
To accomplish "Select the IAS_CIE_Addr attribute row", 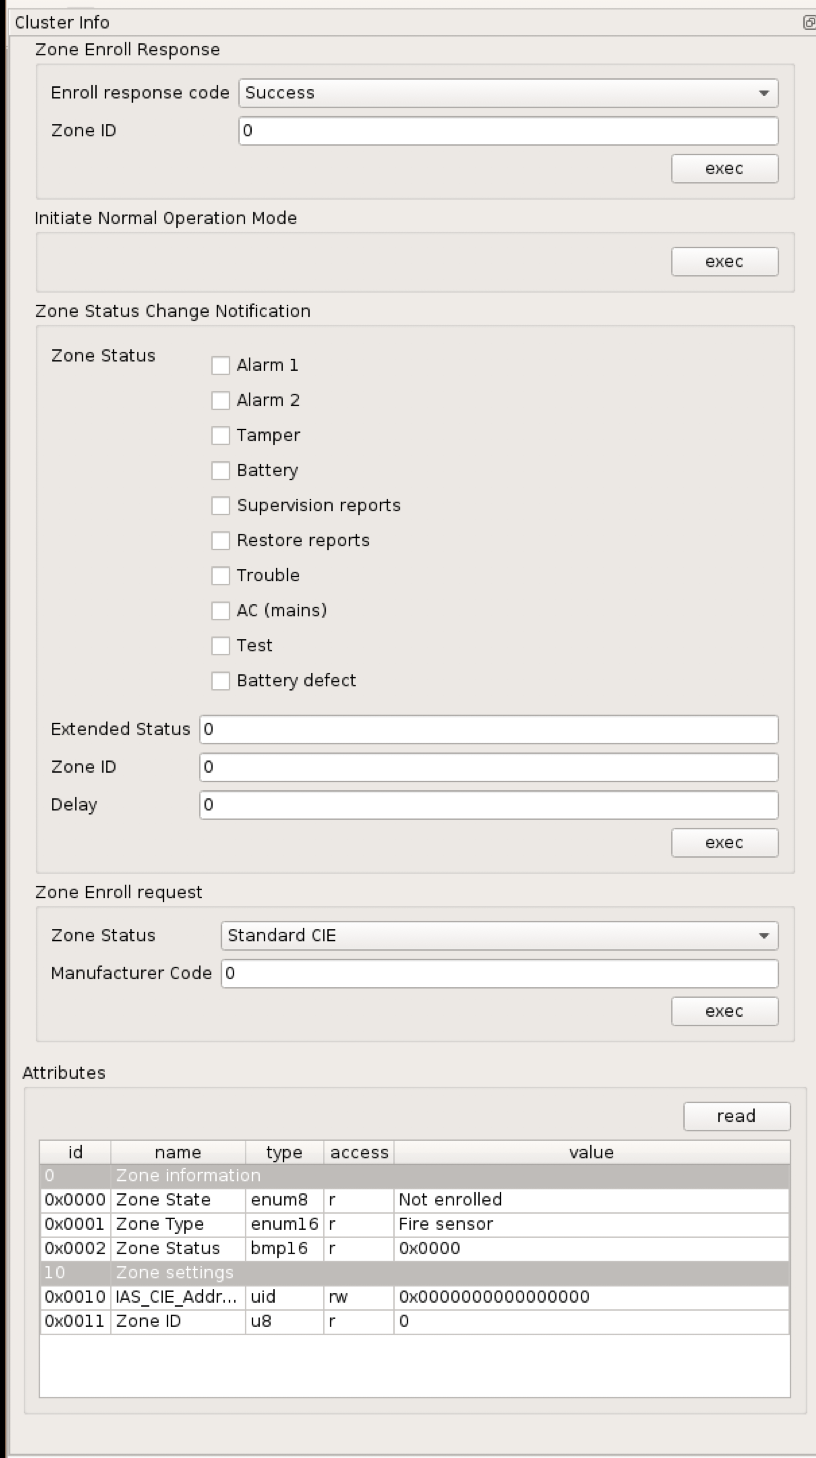I will click(400, 1296).
